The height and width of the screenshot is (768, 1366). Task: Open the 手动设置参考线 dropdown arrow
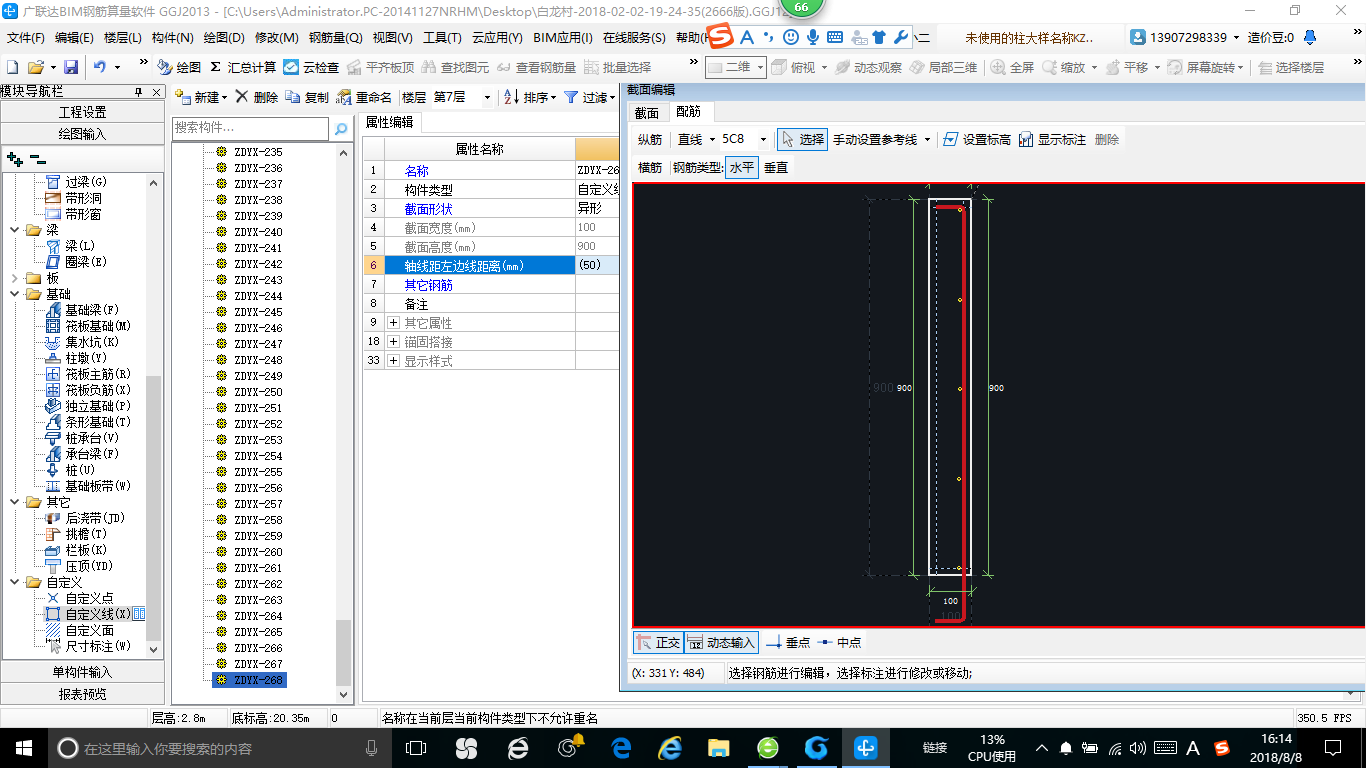(927, 139)
